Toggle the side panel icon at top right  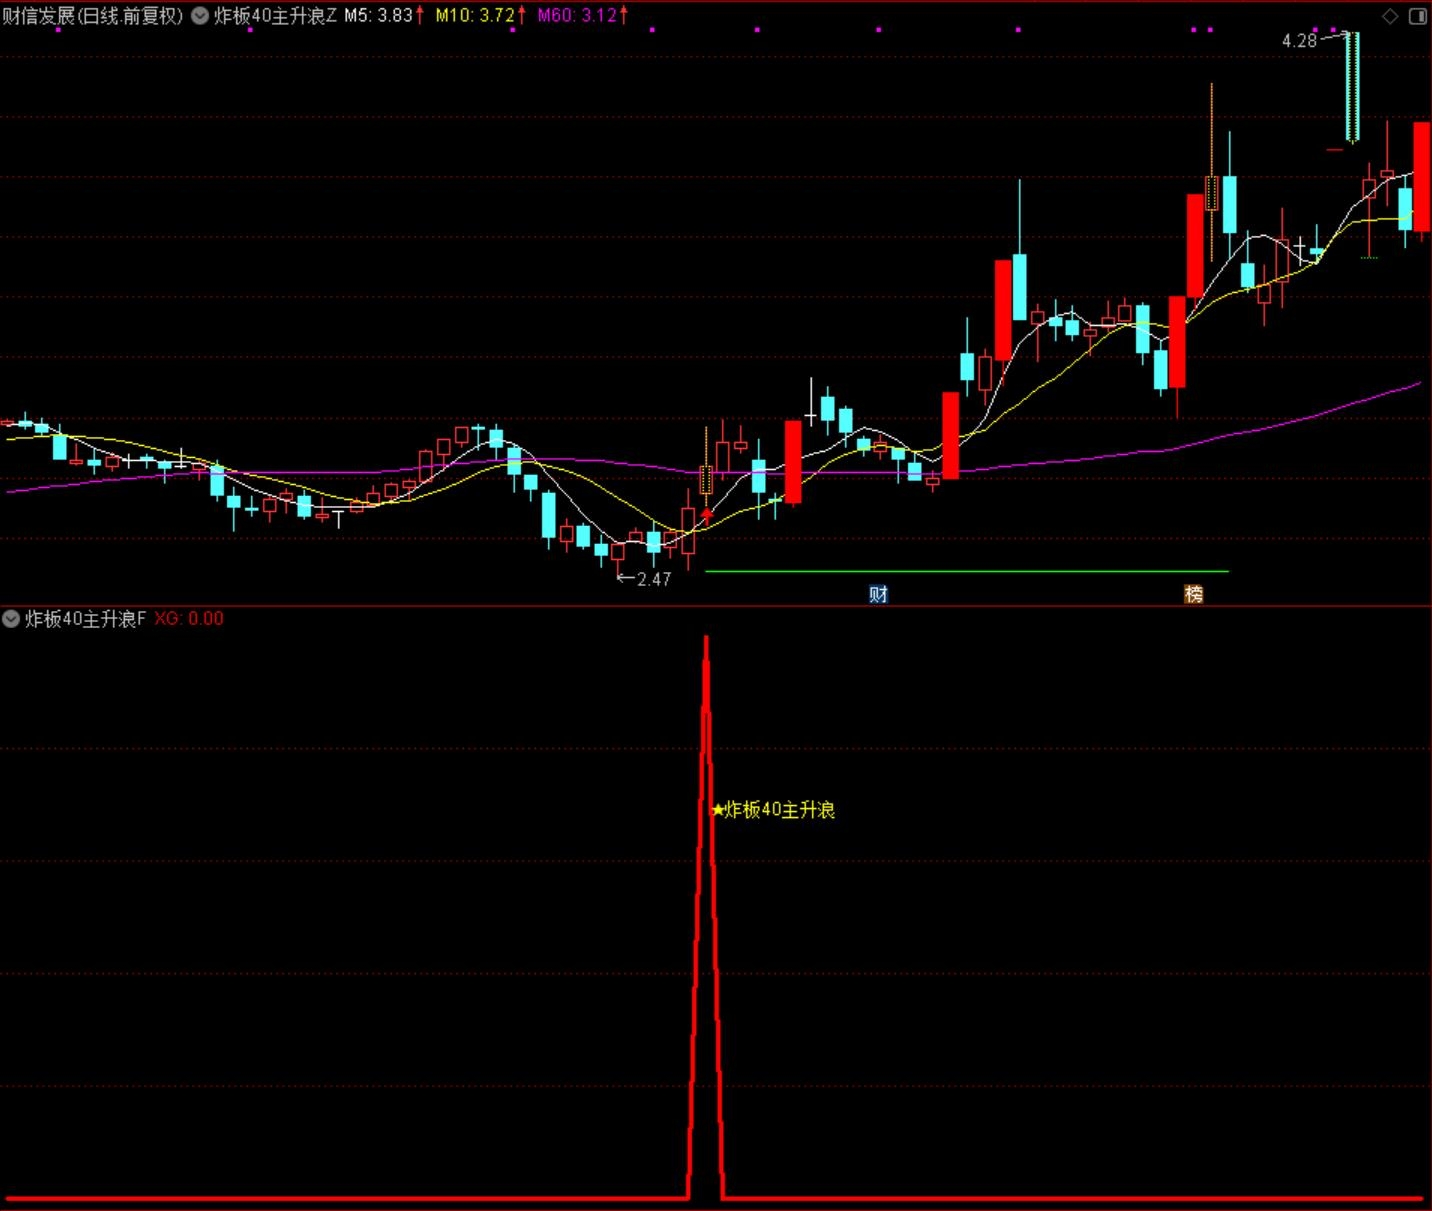(1418, 16)
